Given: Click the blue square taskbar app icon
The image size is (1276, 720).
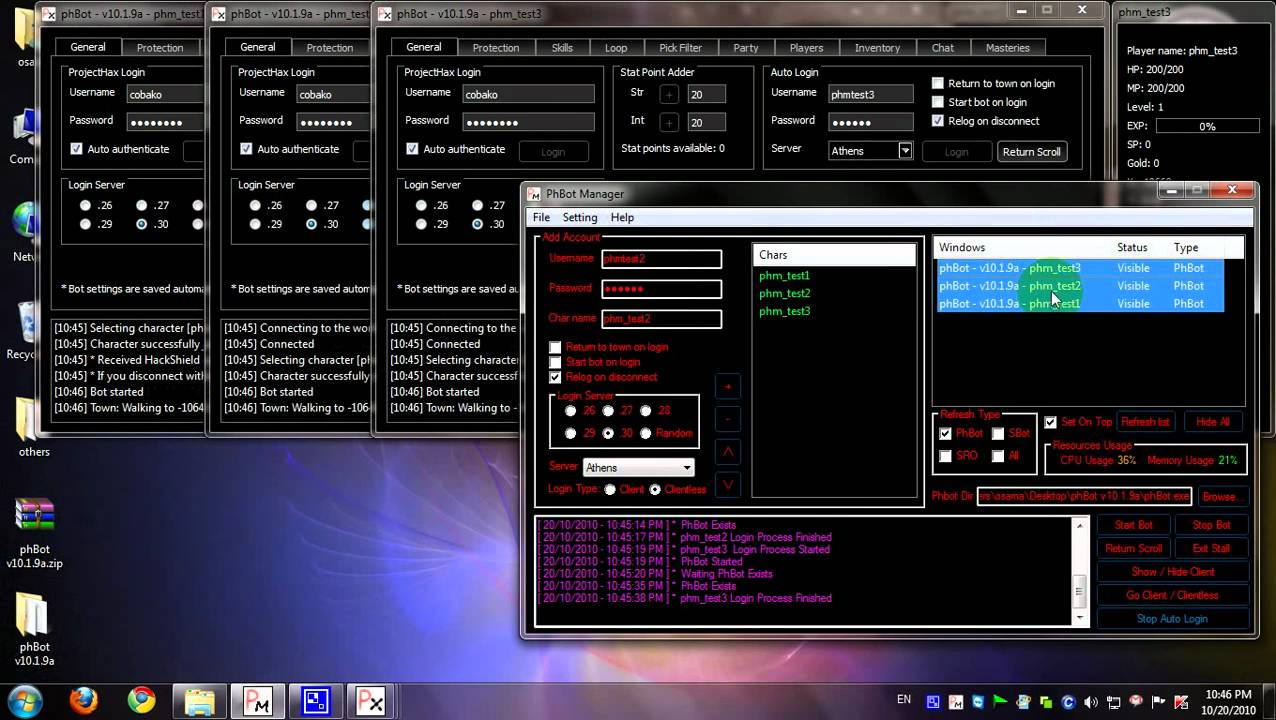Looking at the screenshot, I should coord(314,701).
